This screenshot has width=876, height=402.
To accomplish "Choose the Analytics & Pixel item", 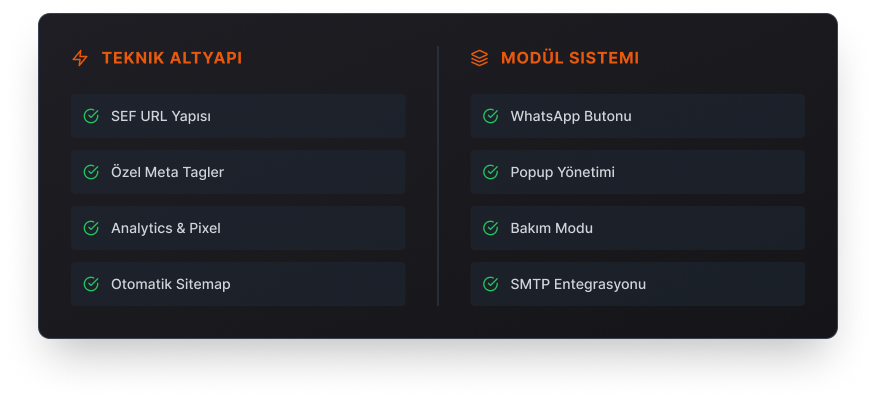I will (238, 228).
